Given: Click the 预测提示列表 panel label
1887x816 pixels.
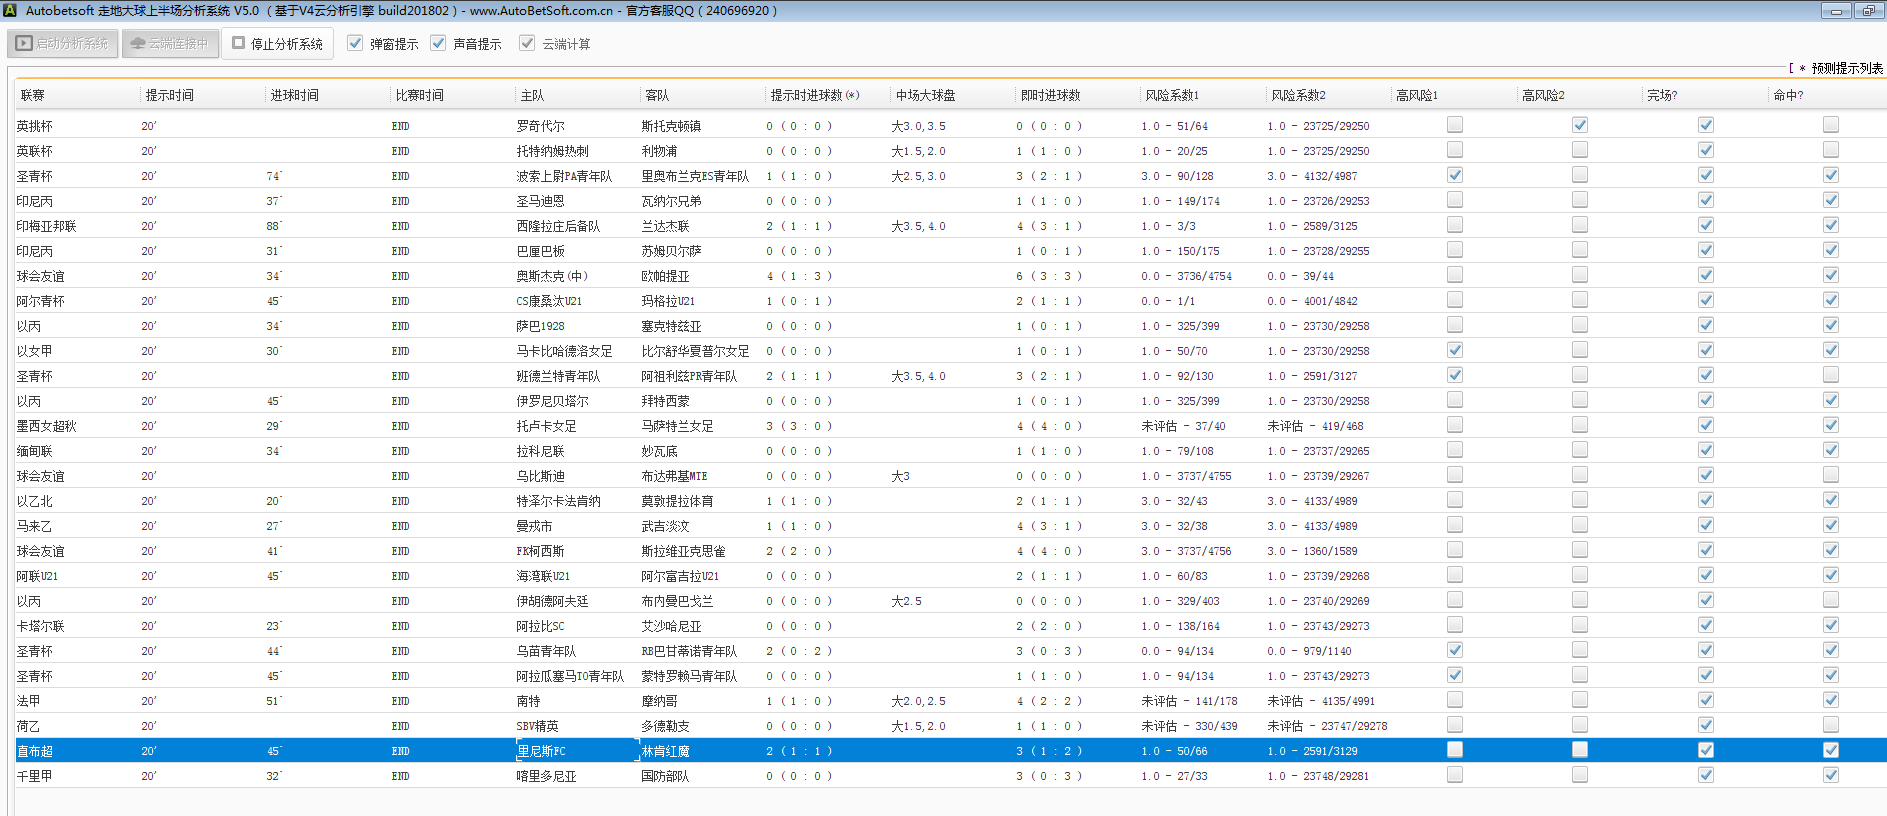Looking at the screenshot, I should pos(1846,68).
